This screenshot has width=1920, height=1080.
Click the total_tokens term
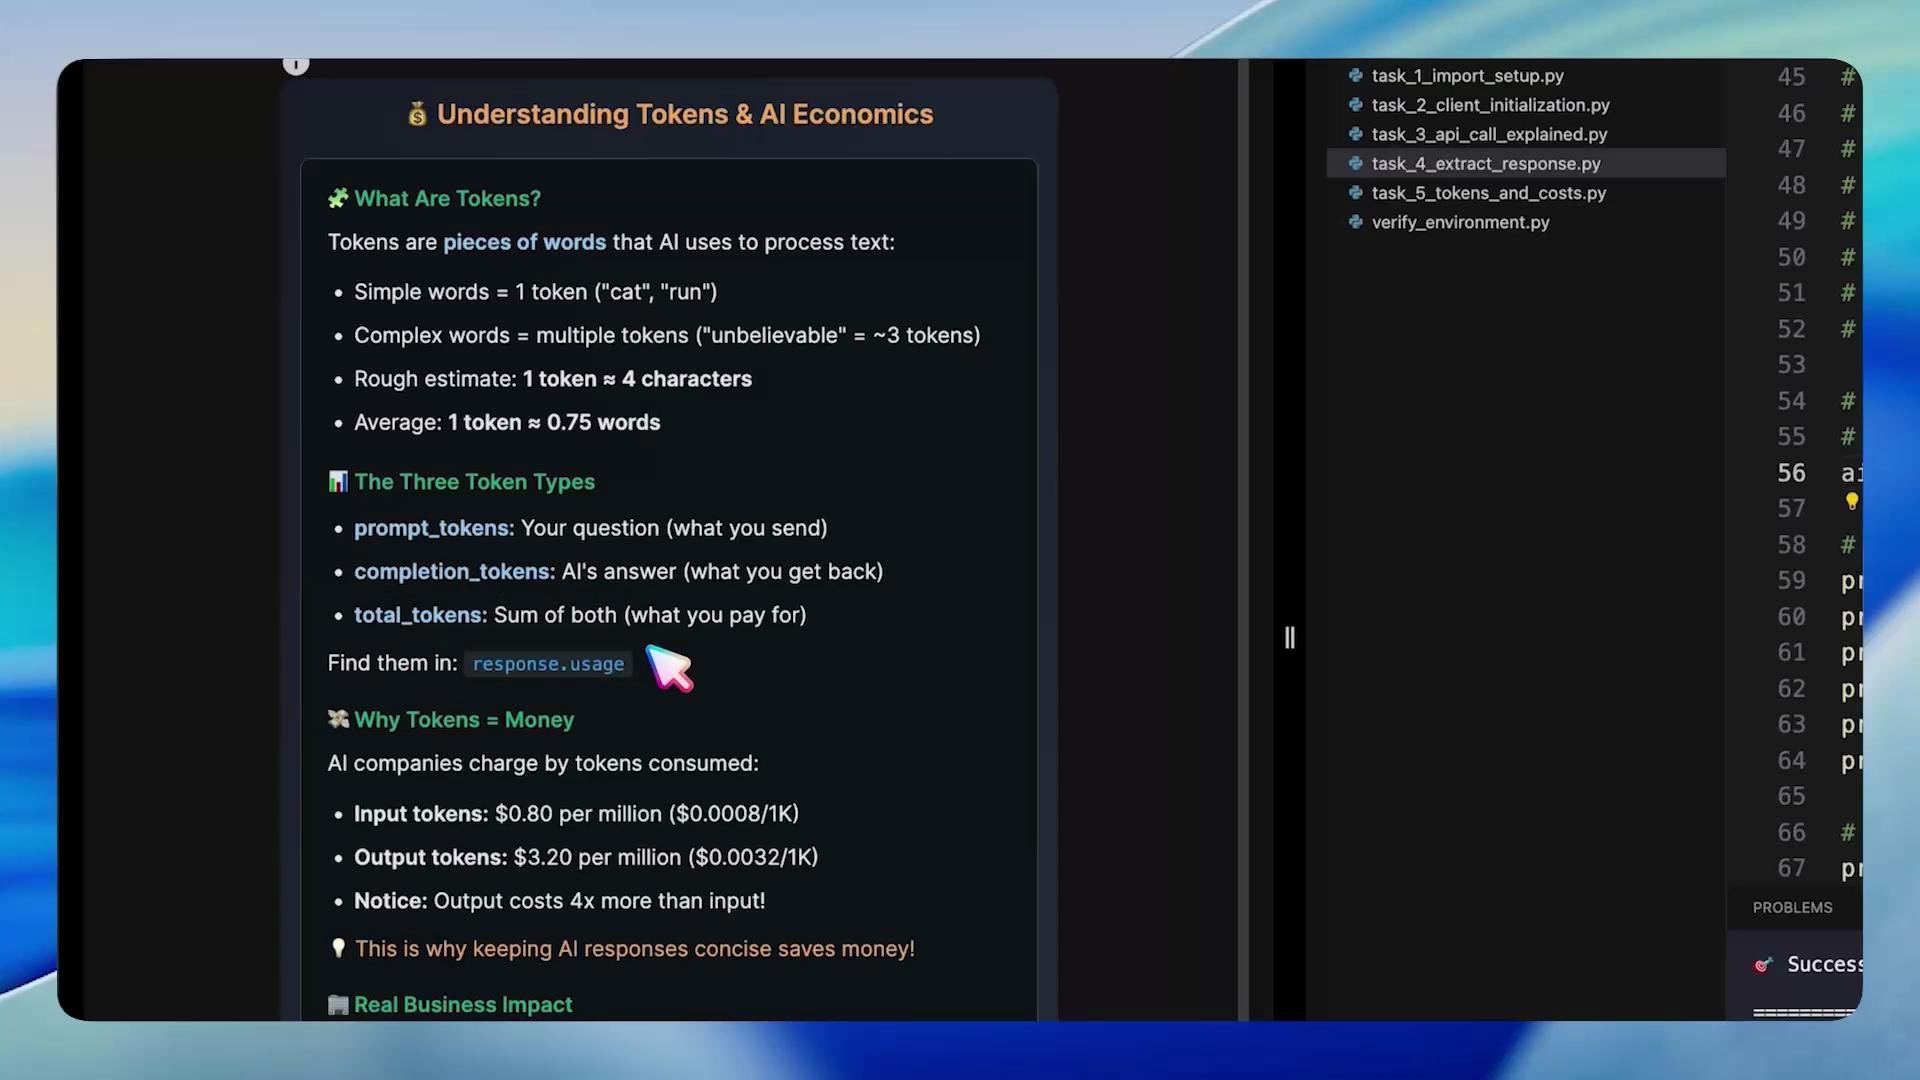(419, 615)
